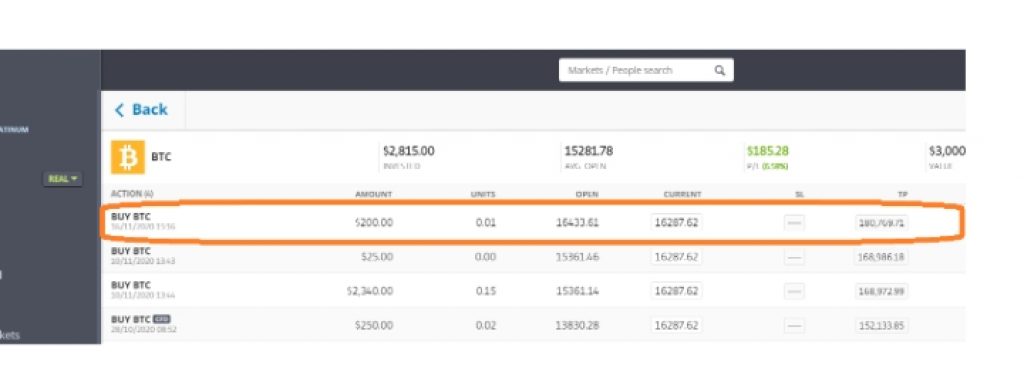Edit the take profit value 168,986.18
The width and height of the screenshot is (1024, 385).
coord(882,257)
